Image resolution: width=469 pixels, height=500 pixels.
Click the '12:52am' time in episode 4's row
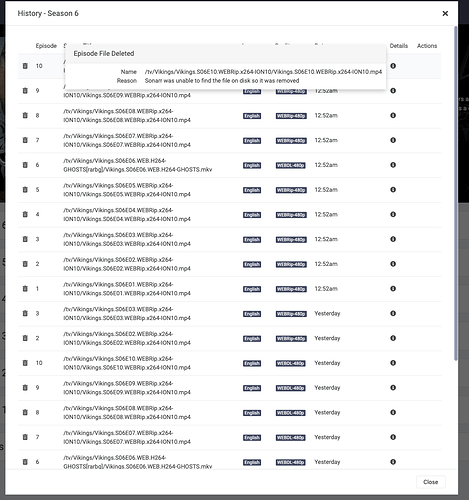point(326,214)
